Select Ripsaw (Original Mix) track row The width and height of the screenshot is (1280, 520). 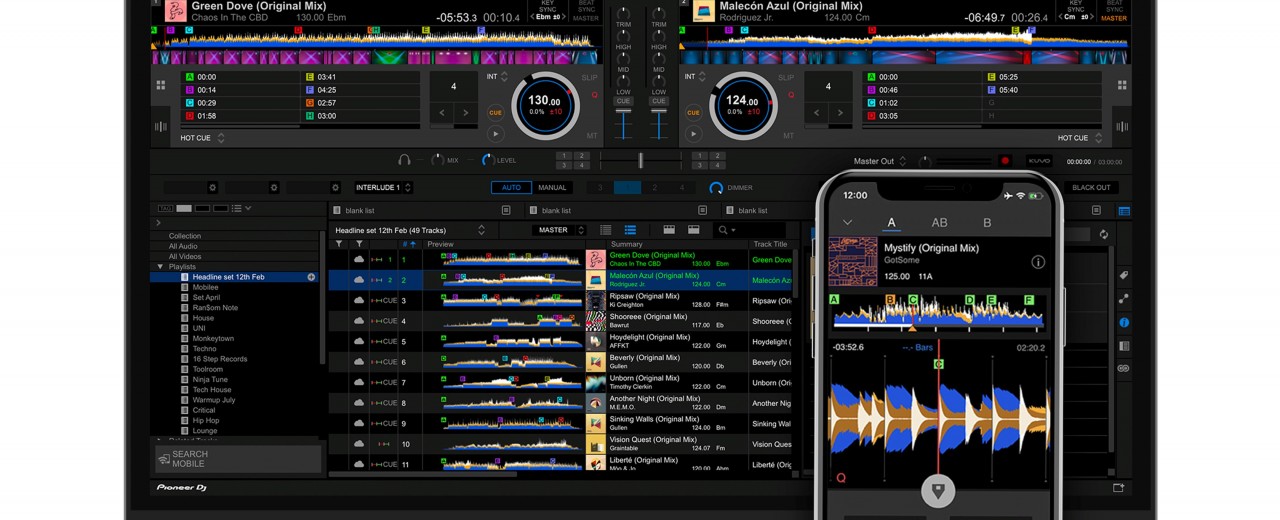(x=560, y=301)
